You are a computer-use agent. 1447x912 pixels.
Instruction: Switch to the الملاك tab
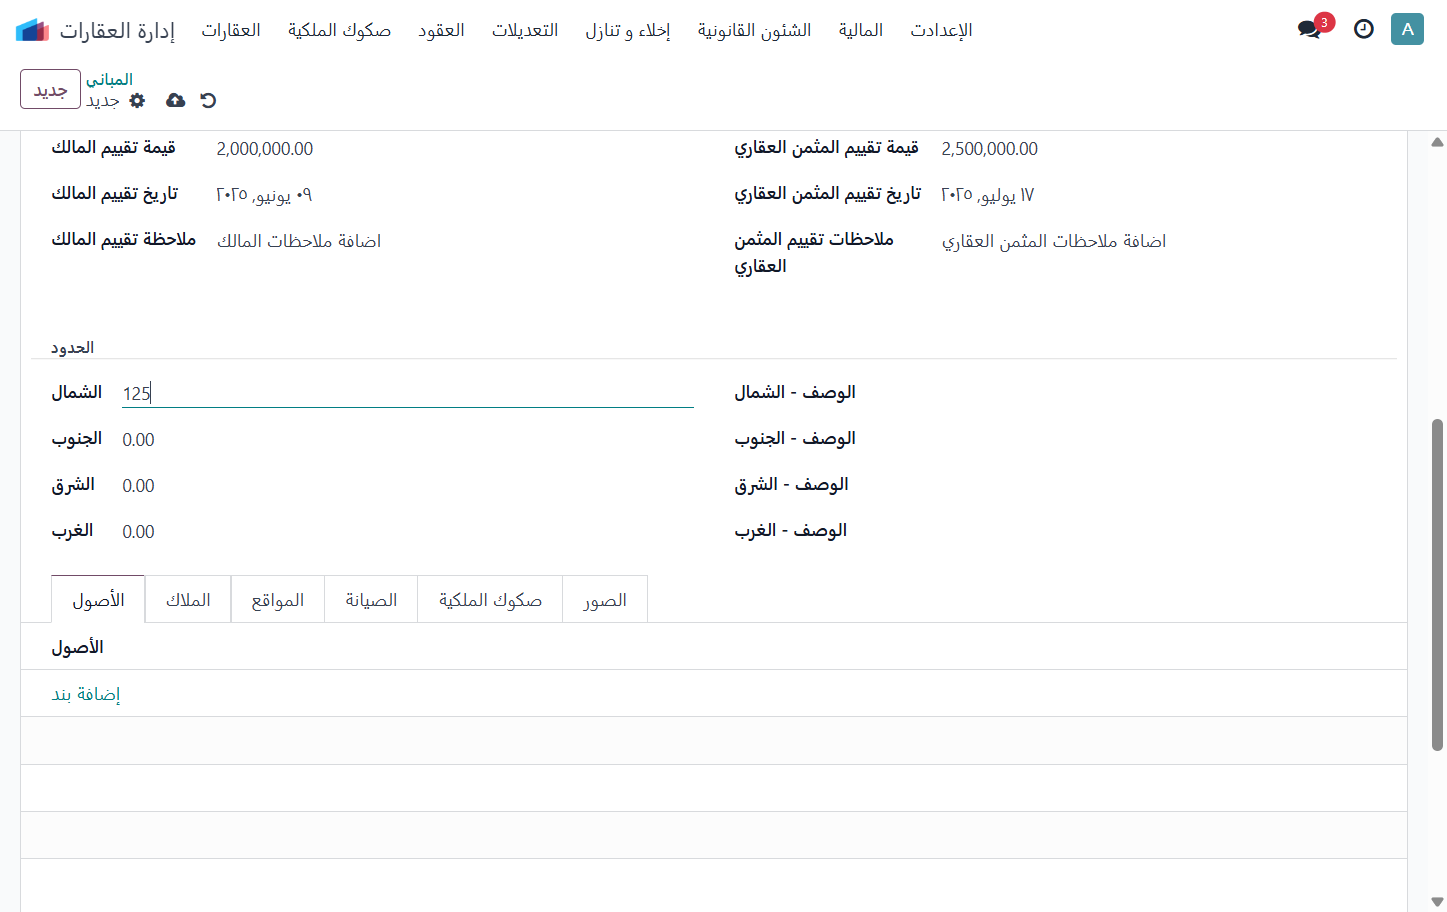tap(188, 599)
